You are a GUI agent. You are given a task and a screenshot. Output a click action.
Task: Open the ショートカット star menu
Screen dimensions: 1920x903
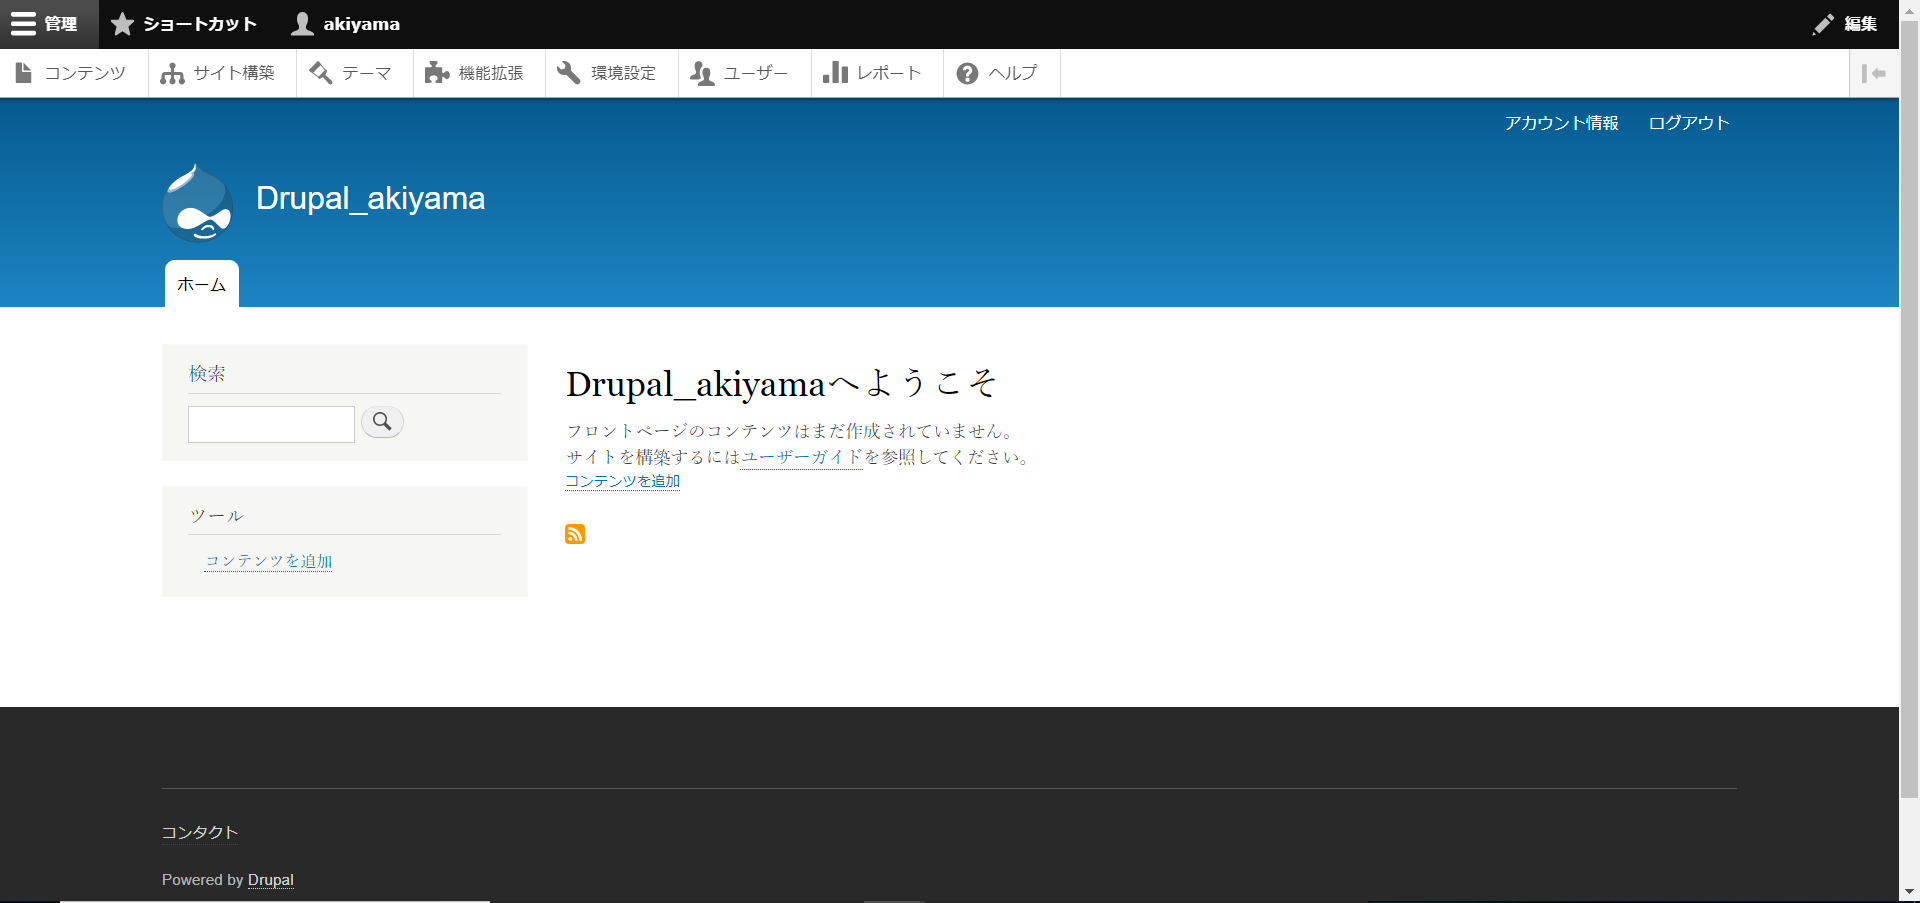pos(185,24)
